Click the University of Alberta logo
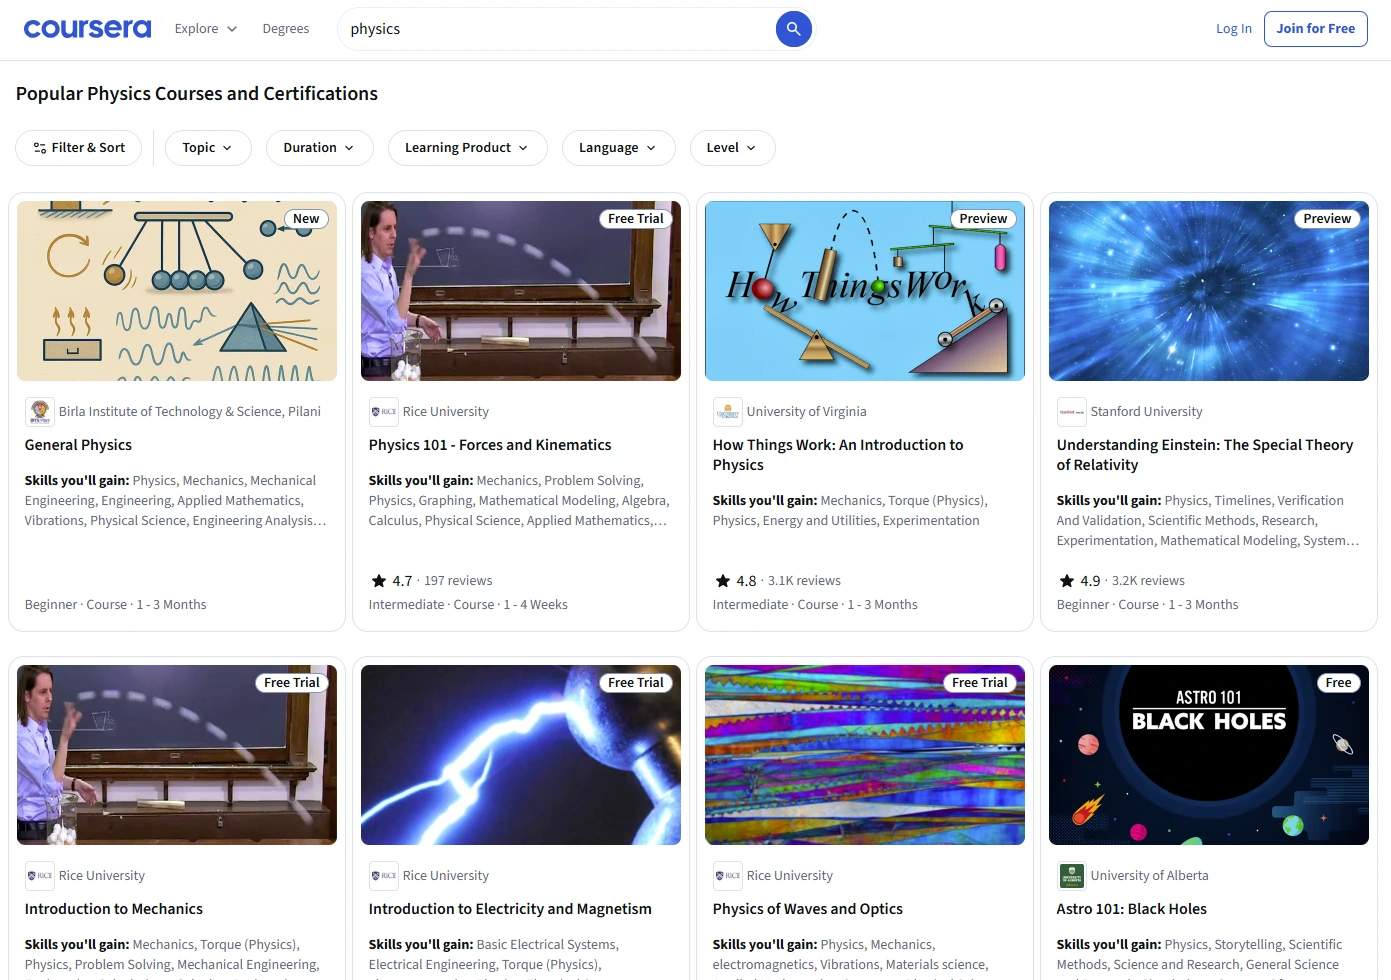Image resolution: width=1391 pixels, height=980 pixels. 1071,875
